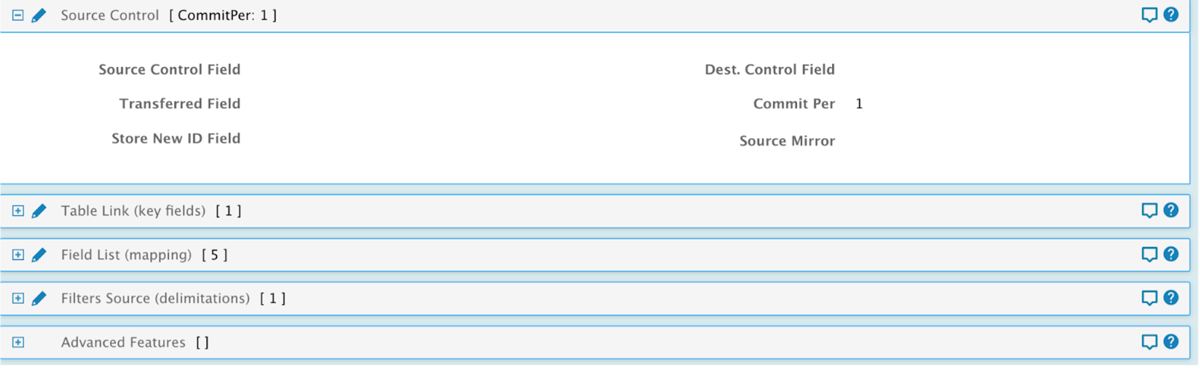This screenshot has height=377, width=1200.
Task: Open comment icon on Filters Source row
Action: 1150,299
